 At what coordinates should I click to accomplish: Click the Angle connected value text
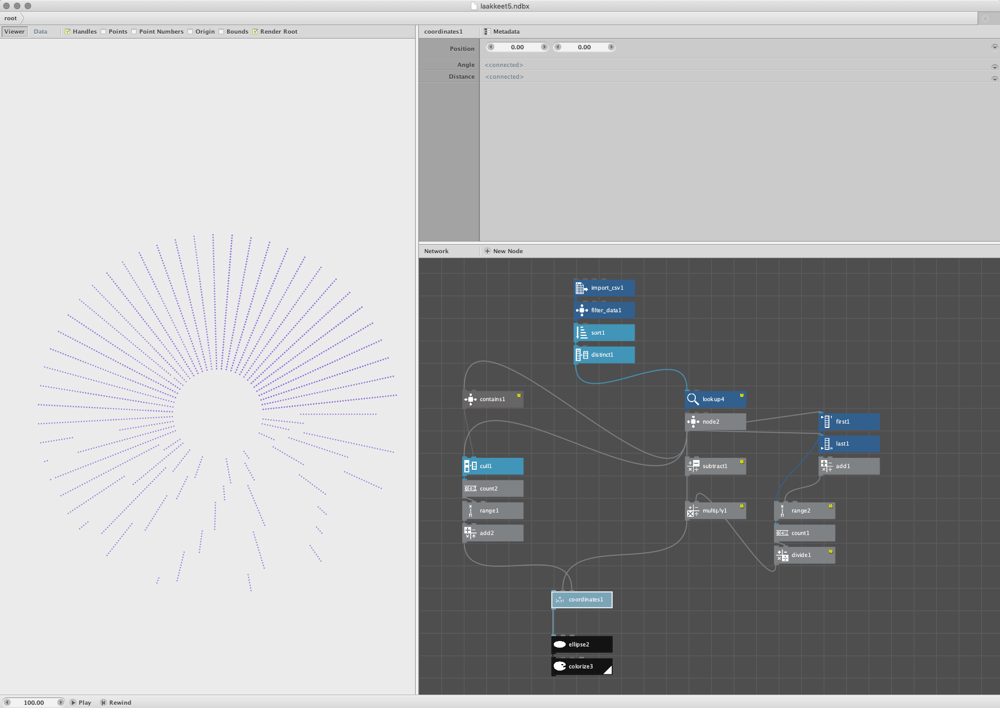click(x=504, y=65)
